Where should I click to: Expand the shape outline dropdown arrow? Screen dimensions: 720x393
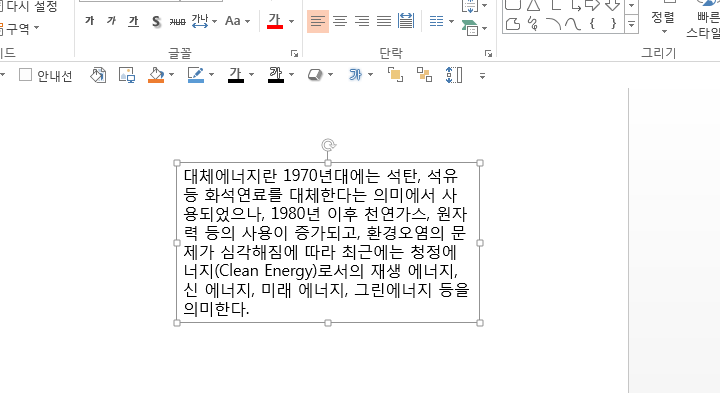pos(212,74)
